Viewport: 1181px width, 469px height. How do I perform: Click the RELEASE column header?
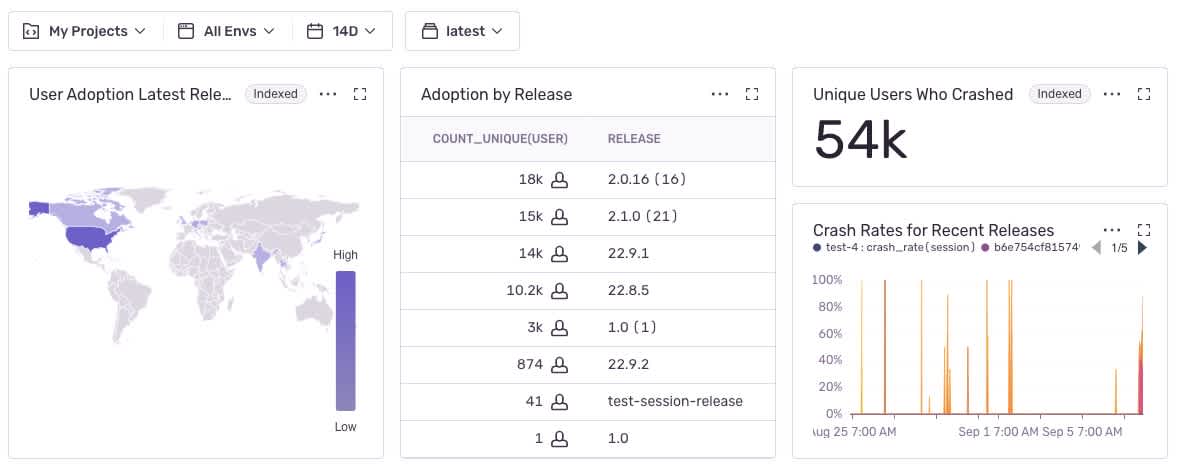tap(634, 139)
